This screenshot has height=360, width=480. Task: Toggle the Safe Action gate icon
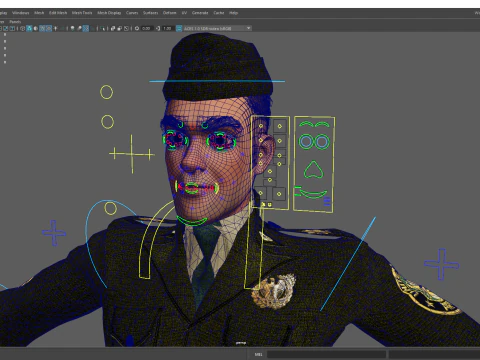click(6, 28)
